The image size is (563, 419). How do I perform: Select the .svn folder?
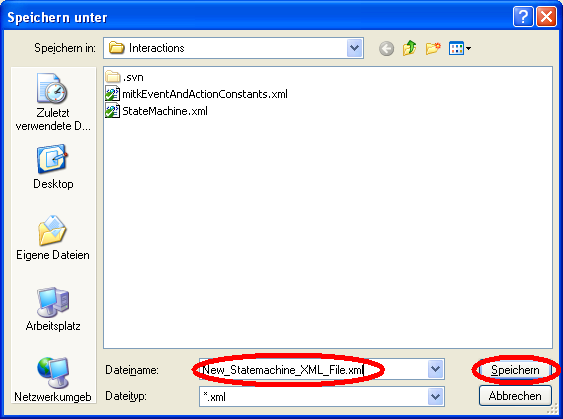(125, 77)
